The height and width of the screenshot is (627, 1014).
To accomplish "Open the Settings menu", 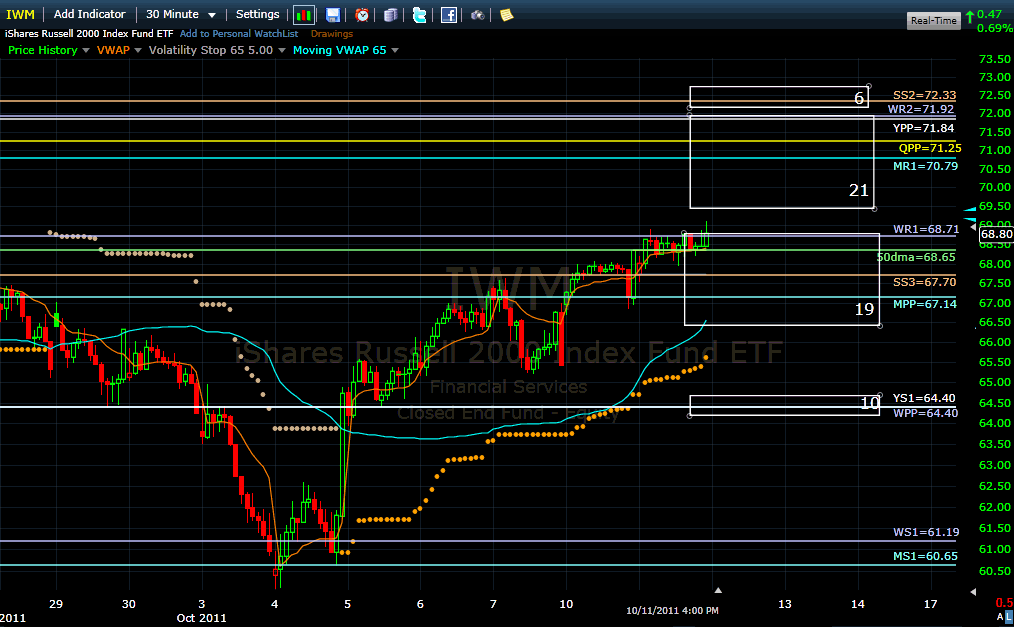I will click(257, 14).
